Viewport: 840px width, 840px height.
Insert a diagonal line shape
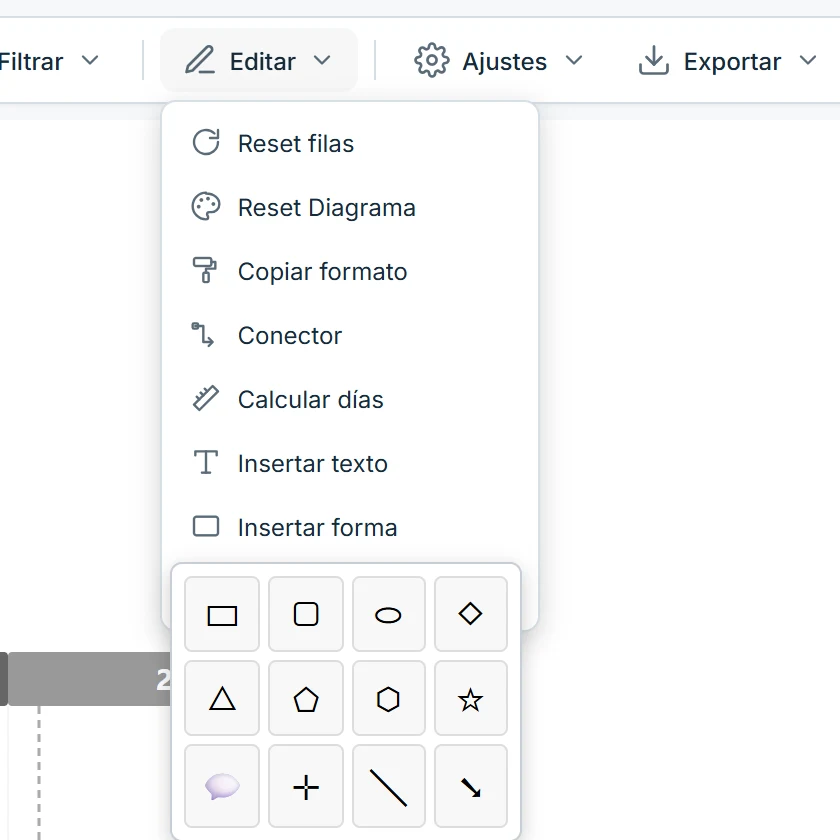tap(388, 786)
